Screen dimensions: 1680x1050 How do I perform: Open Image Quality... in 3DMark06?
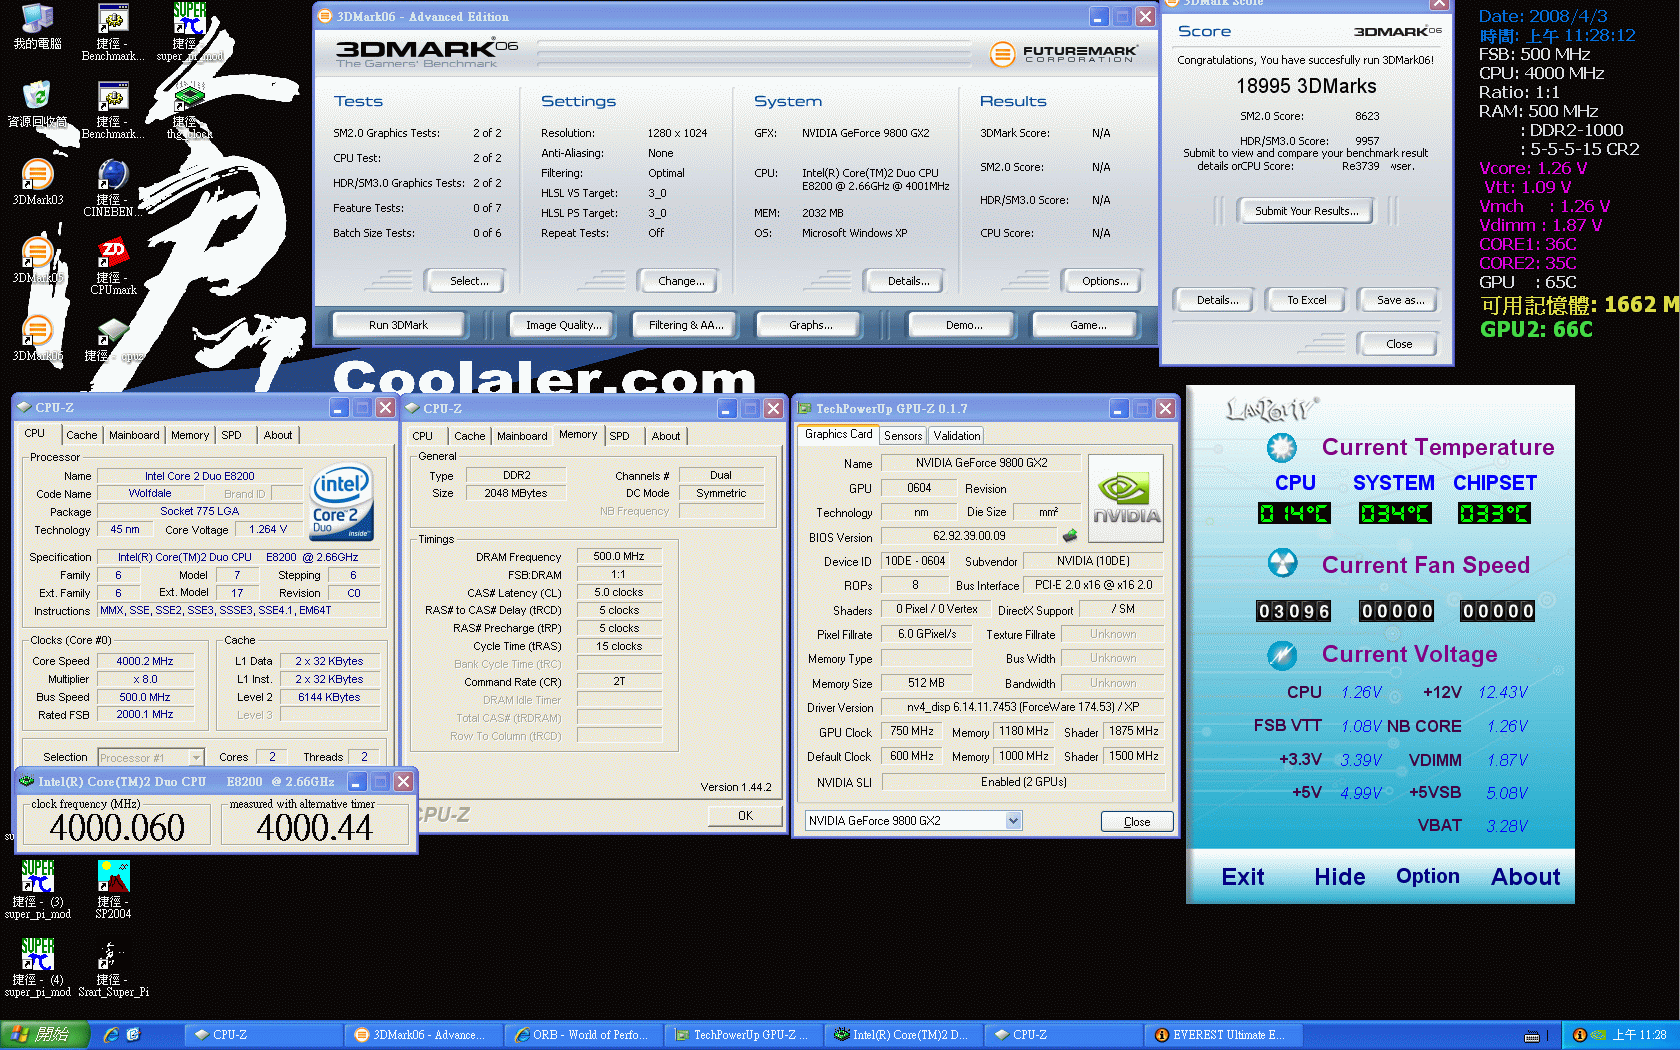[x=564, y=325]
